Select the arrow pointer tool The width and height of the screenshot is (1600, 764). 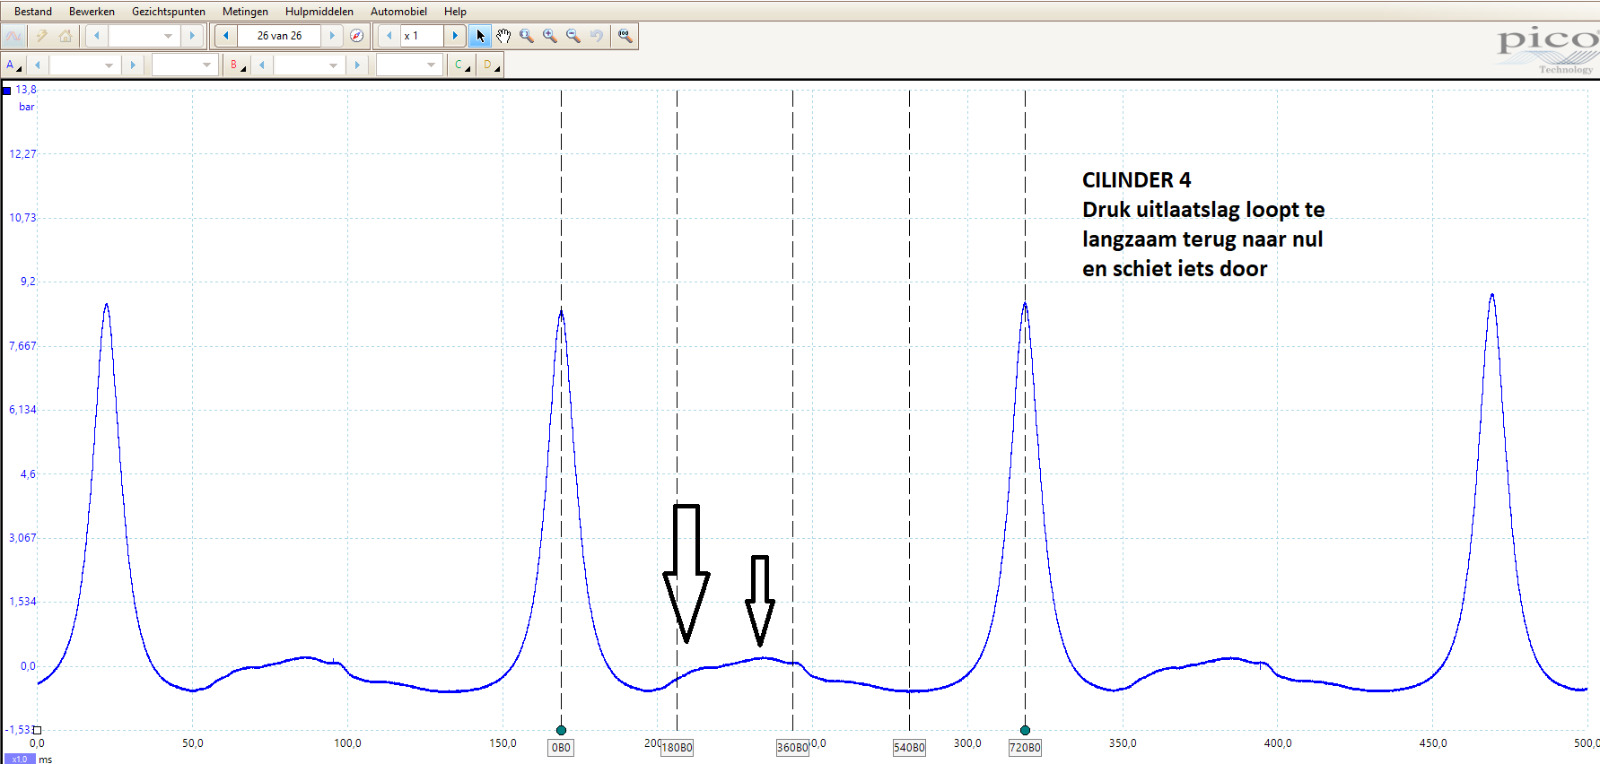(x=480, y=36)
